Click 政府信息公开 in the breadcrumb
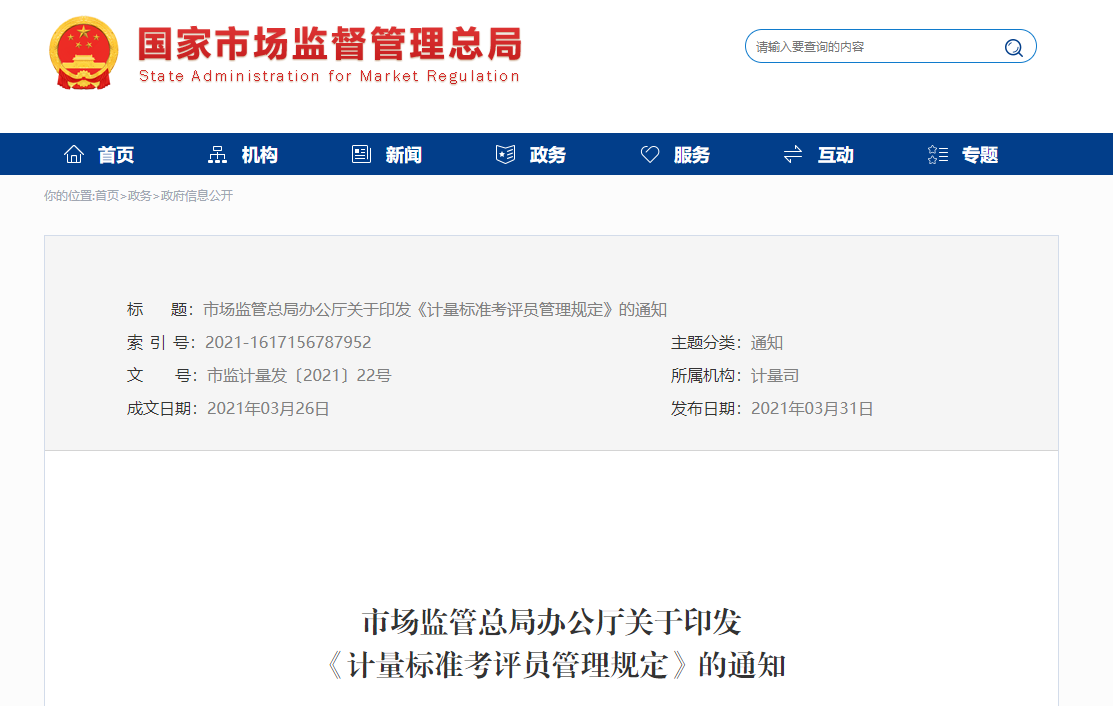Screen dimensions: 1113x706 197,196
